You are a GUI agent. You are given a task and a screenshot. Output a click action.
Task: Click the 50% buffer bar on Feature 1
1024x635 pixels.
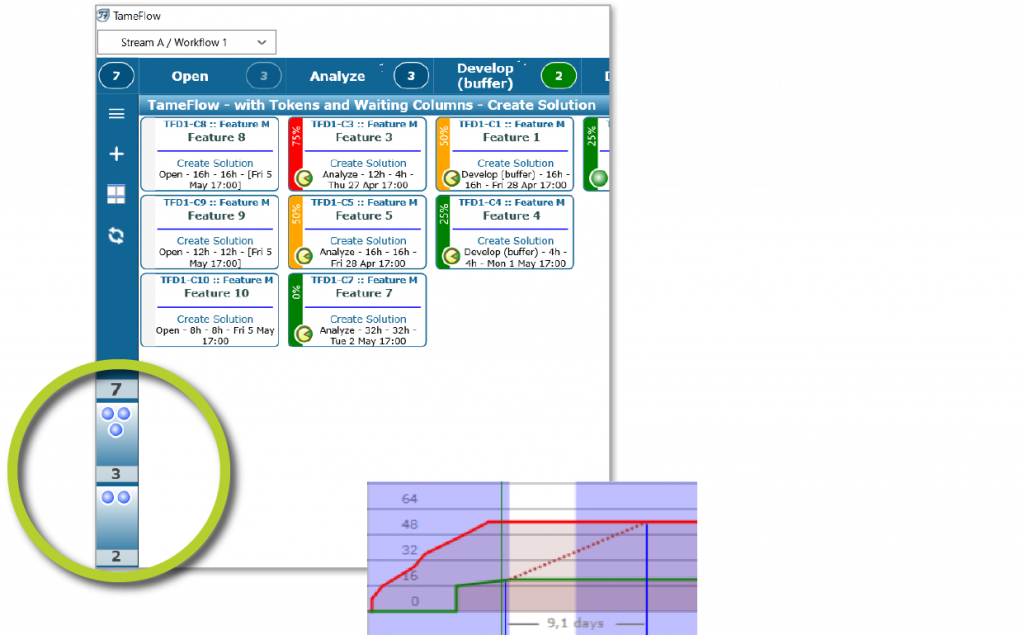(x=443, y=154)
